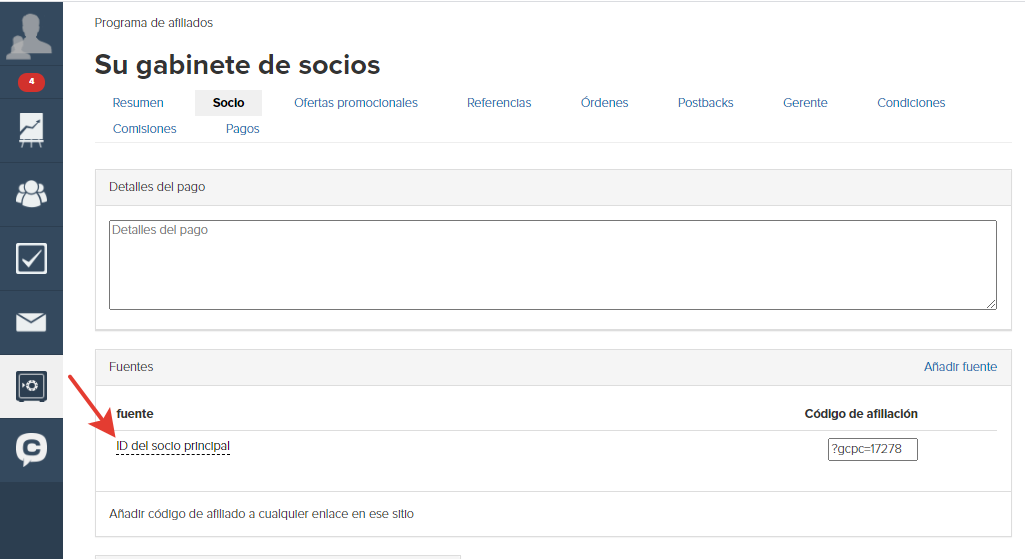1025x559 pixels.
Task: Open the Ofertas promocionales tab
Action: pyautogui.click(x=356, y=103)
